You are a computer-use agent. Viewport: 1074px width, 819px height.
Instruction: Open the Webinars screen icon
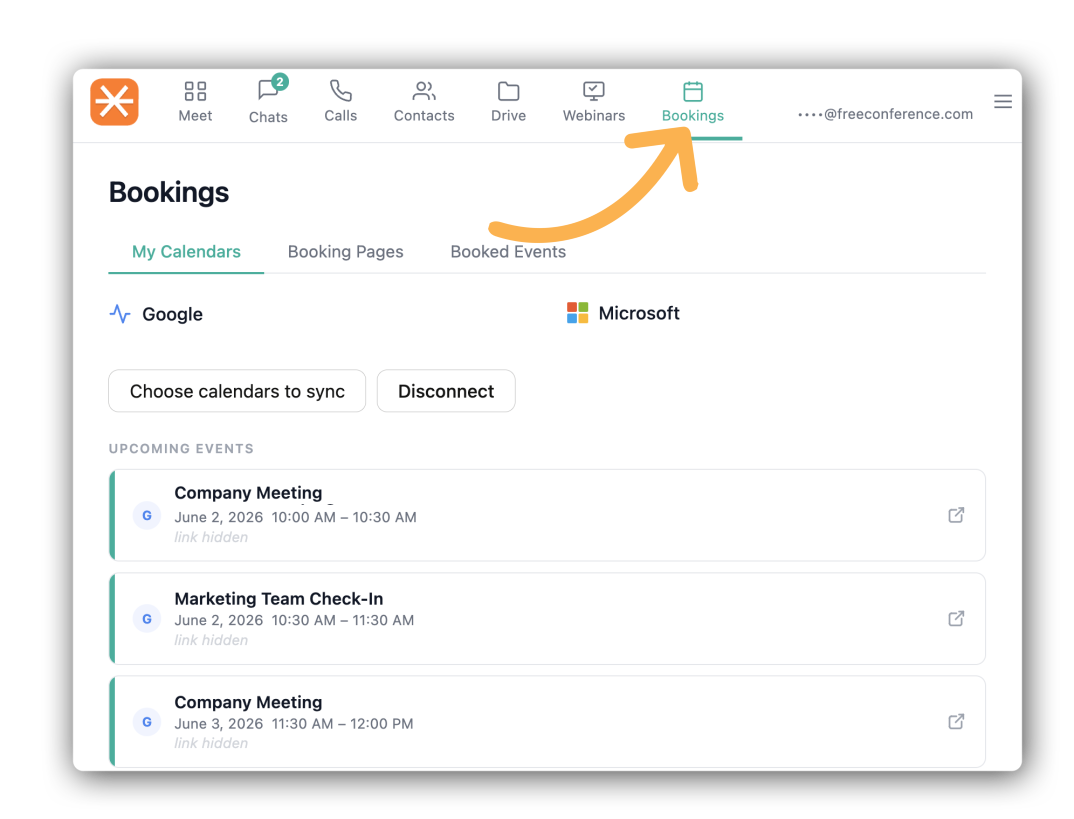[x=594, y=91]
